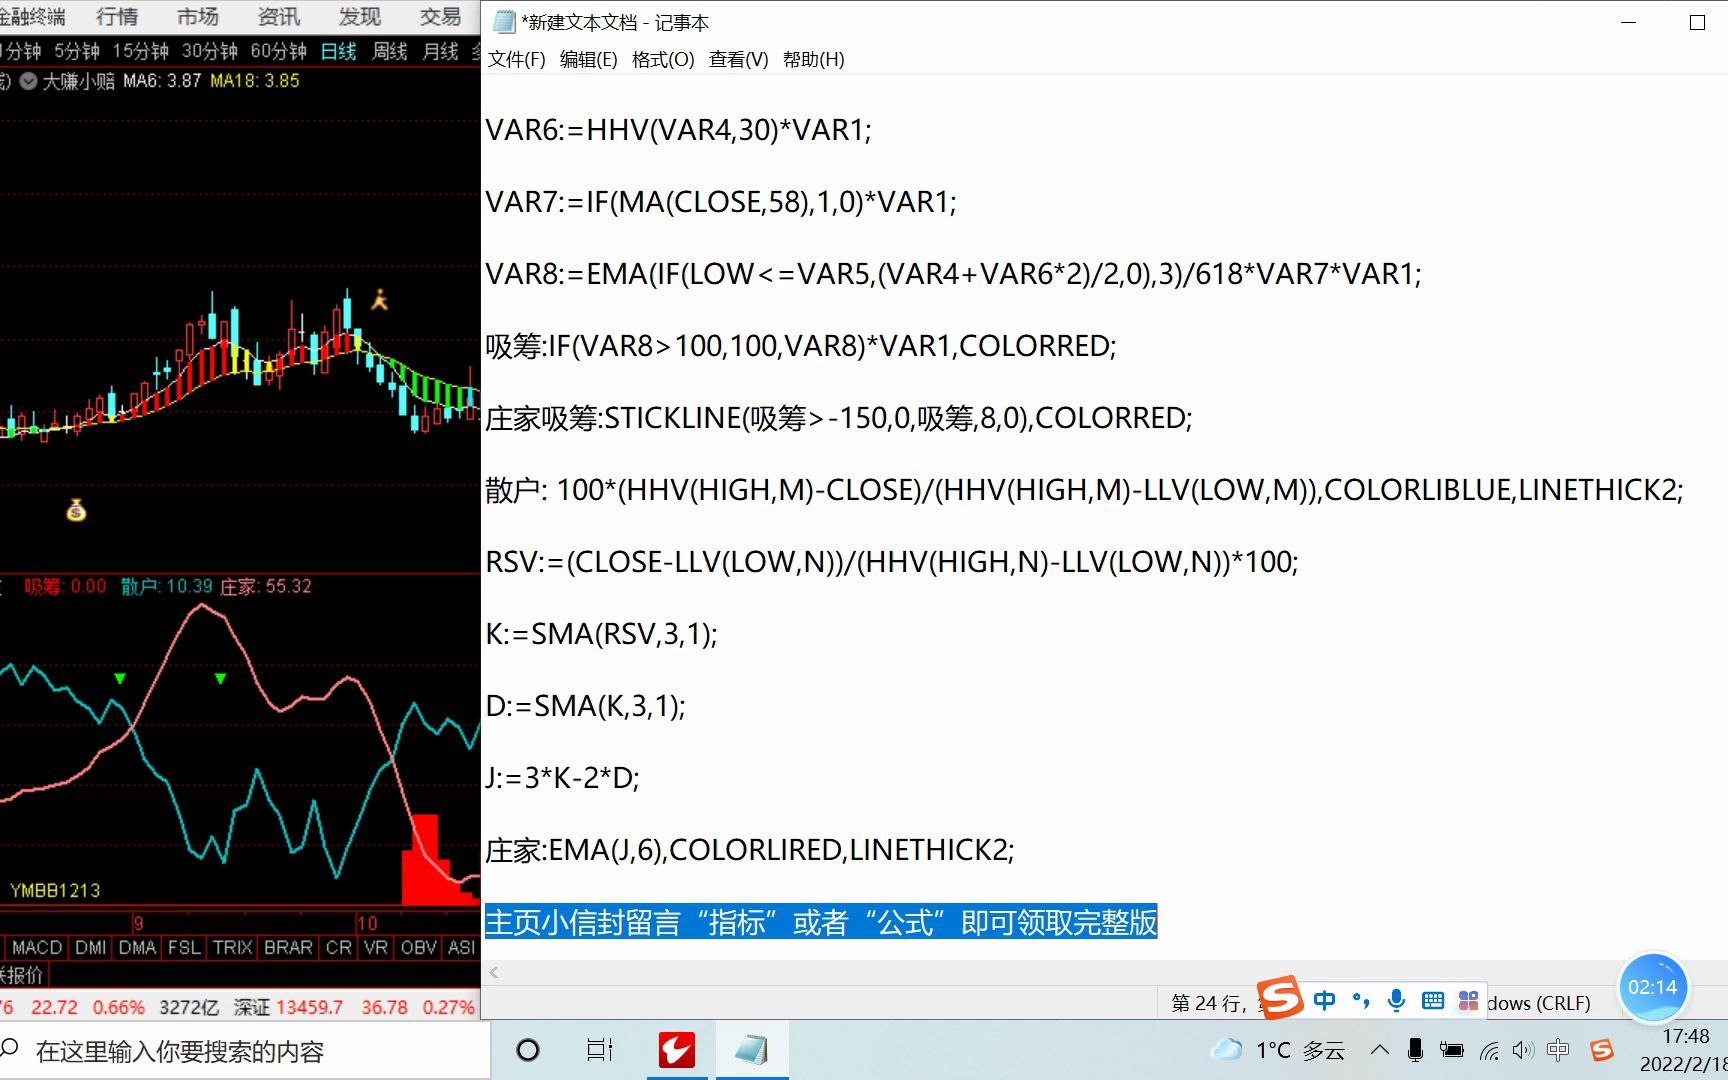Screen dimensions: 1728x1080
Task: Click the Sogou voice input microphone
Action: pos(1397,1000)
